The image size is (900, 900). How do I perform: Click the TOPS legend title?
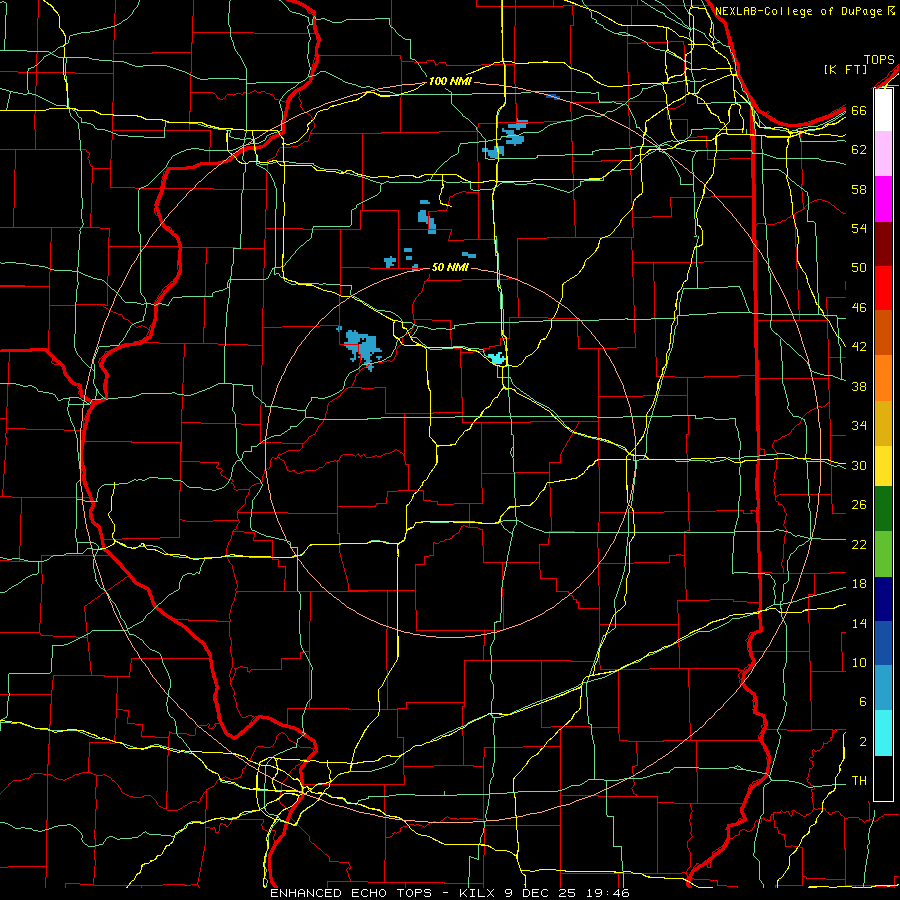879,60
